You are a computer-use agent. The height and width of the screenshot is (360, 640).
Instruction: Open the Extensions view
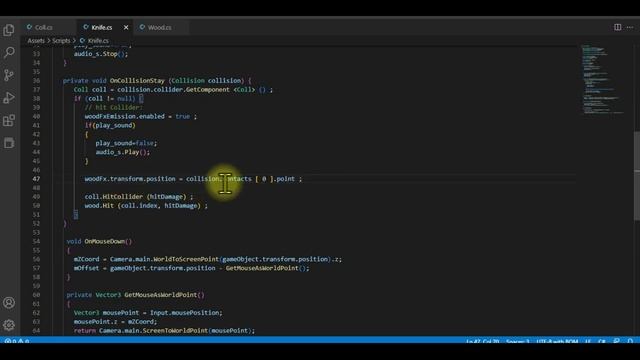point(9,121)
